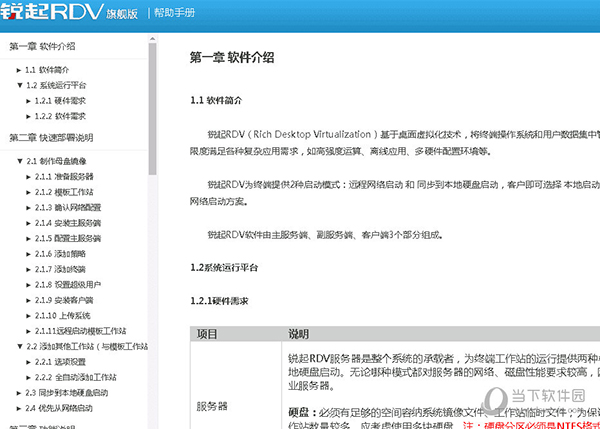Collapse the 1.2 系统运行平台 arrow

pyautogui.click(x=18, y=85)
